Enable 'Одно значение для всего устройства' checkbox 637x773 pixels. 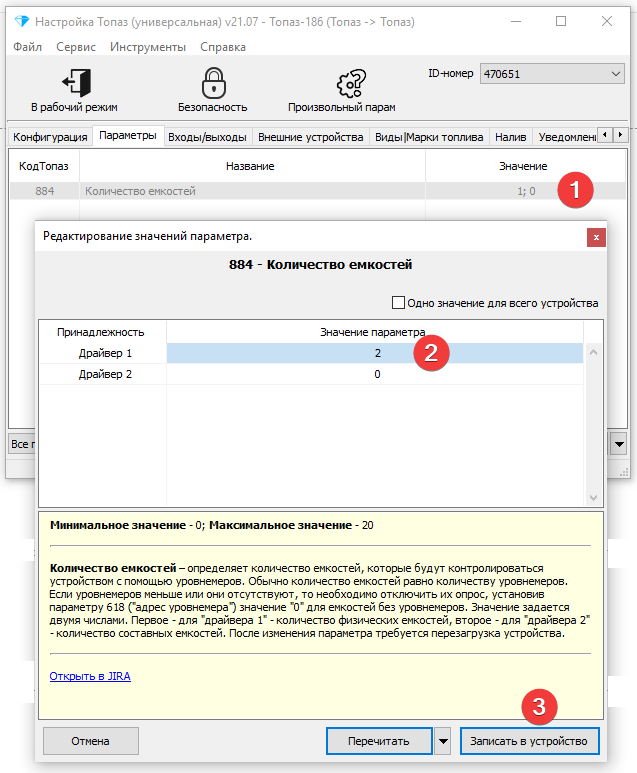[x=398, y=302]
